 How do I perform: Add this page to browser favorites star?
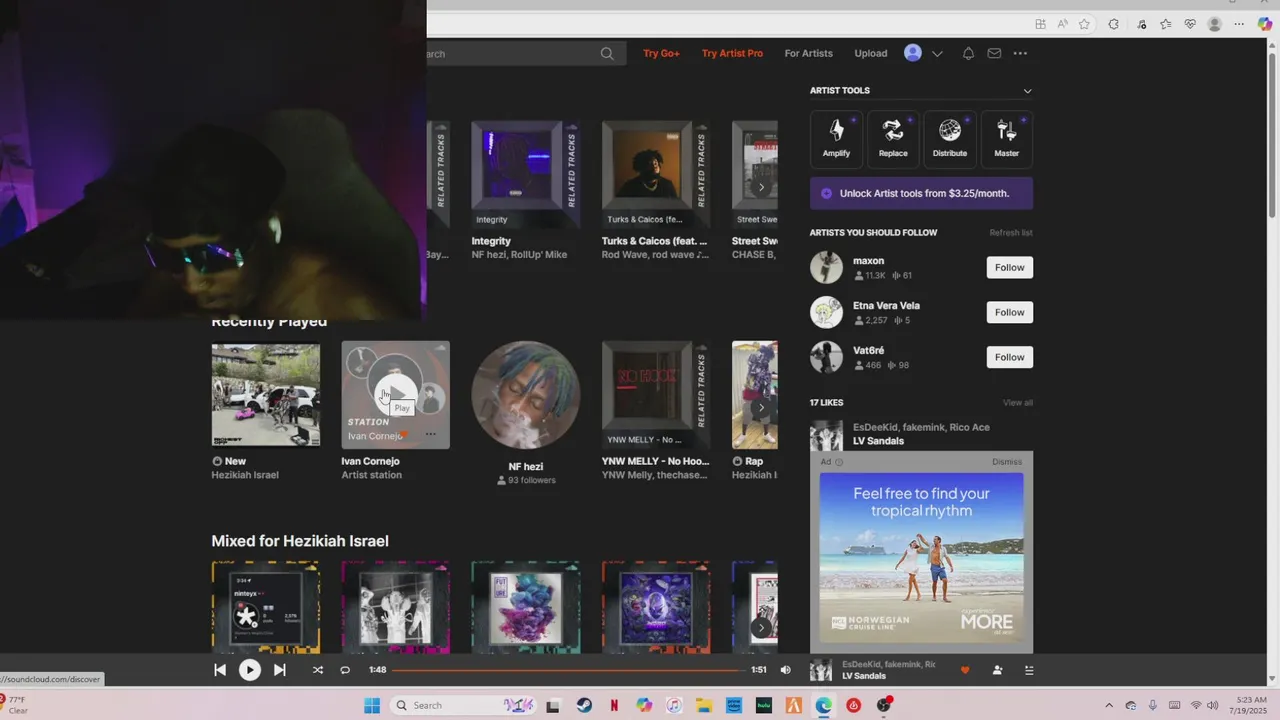(x=1084, y=24)
